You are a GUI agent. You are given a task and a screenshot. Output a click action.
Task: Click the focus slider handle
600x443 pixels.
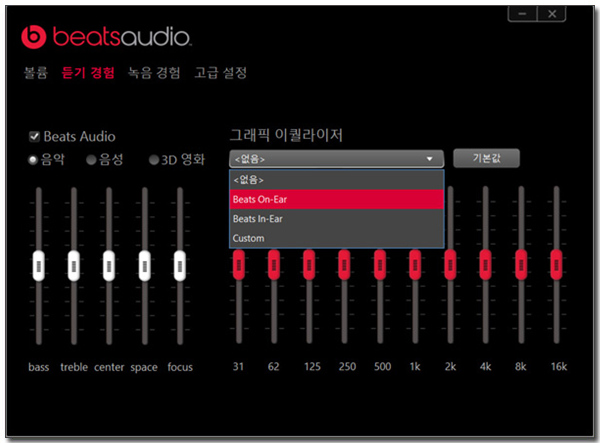coord(180,266)
